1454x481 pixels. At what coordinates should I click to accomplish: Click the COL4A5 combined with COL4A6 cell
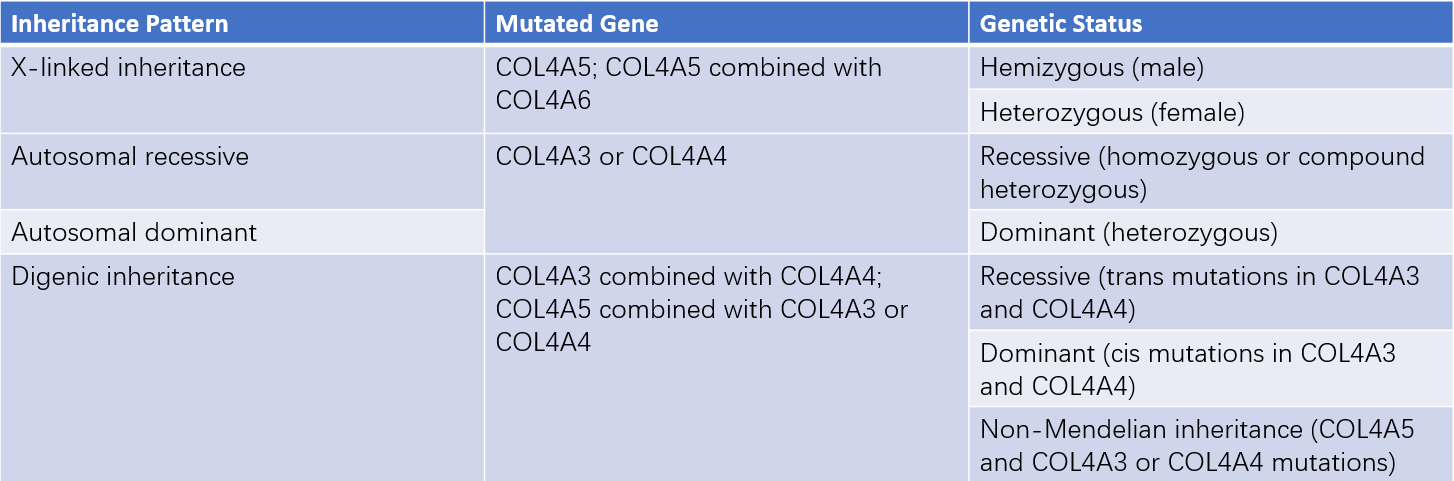click(726, 89)
